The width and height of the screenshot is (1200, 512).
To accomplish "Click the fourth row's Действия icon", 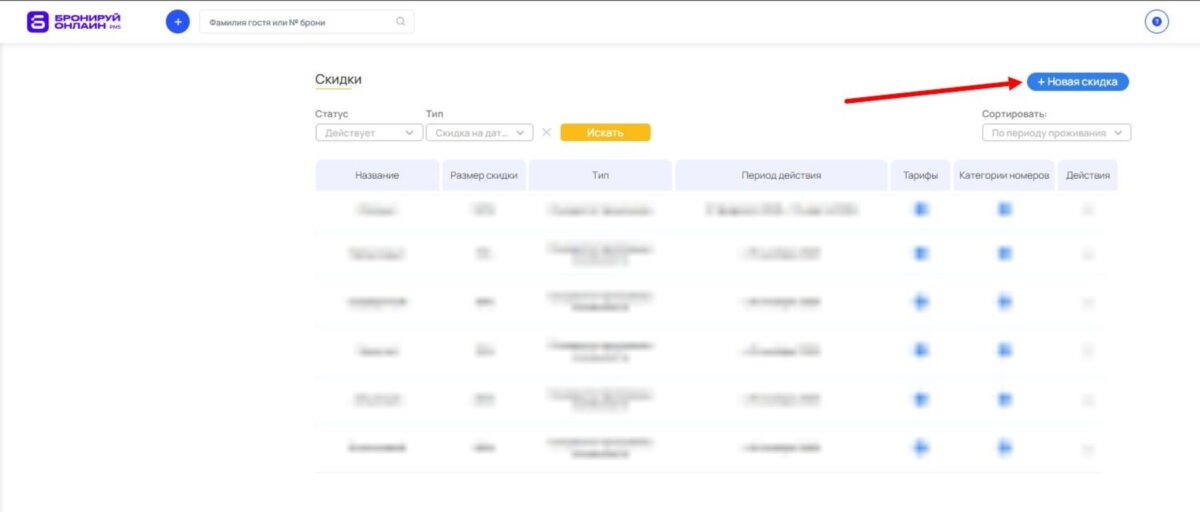I will point(1087,350).
